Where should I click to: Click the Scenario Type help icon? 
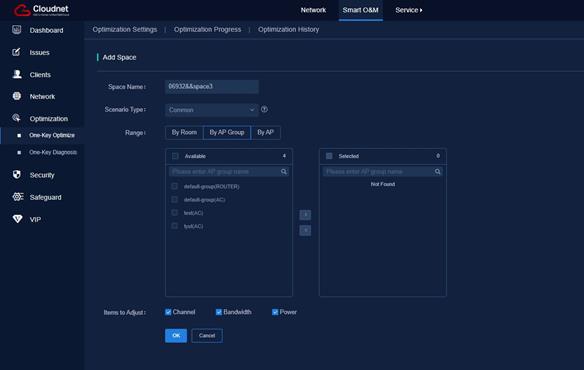[264, 110]
